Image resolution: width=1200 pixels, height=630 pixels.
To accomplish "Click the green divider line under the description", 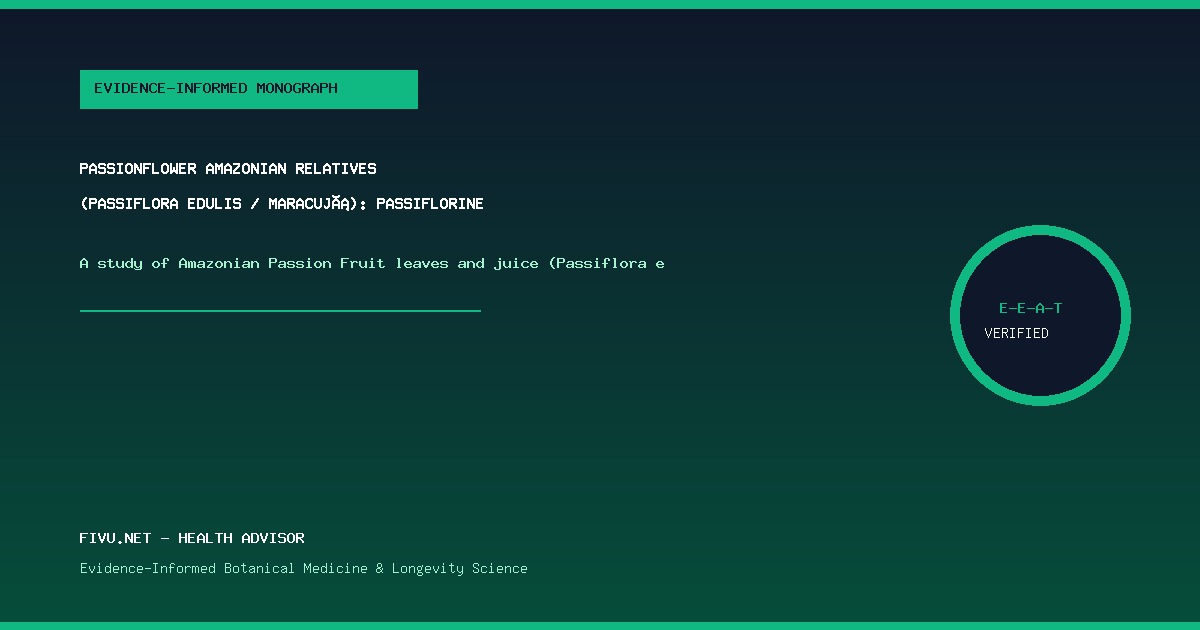I will click(280, 310).
